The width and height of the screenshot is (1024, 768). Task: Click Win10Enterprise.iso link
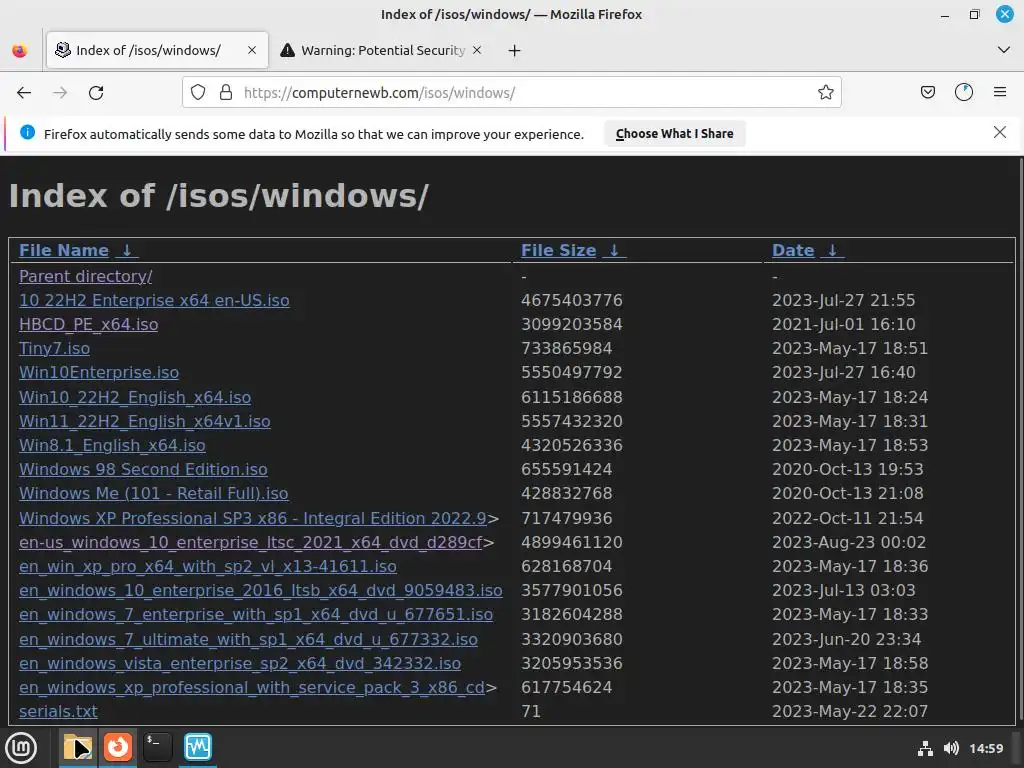[x=99, y=372]
